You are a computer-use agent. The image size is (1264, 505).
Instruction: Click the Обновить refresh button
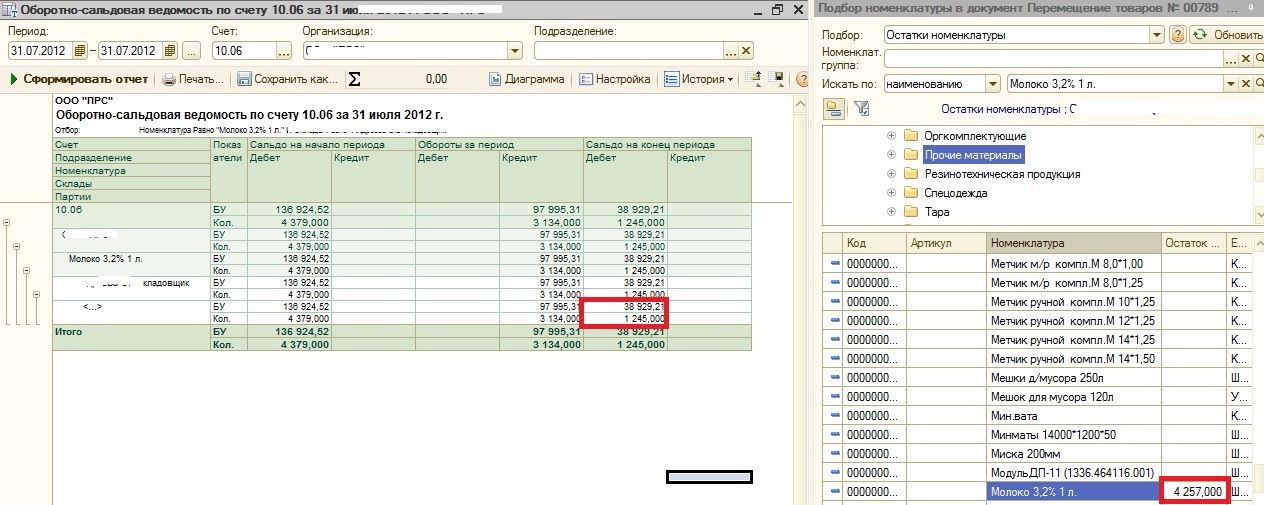tap(1228, 35)
